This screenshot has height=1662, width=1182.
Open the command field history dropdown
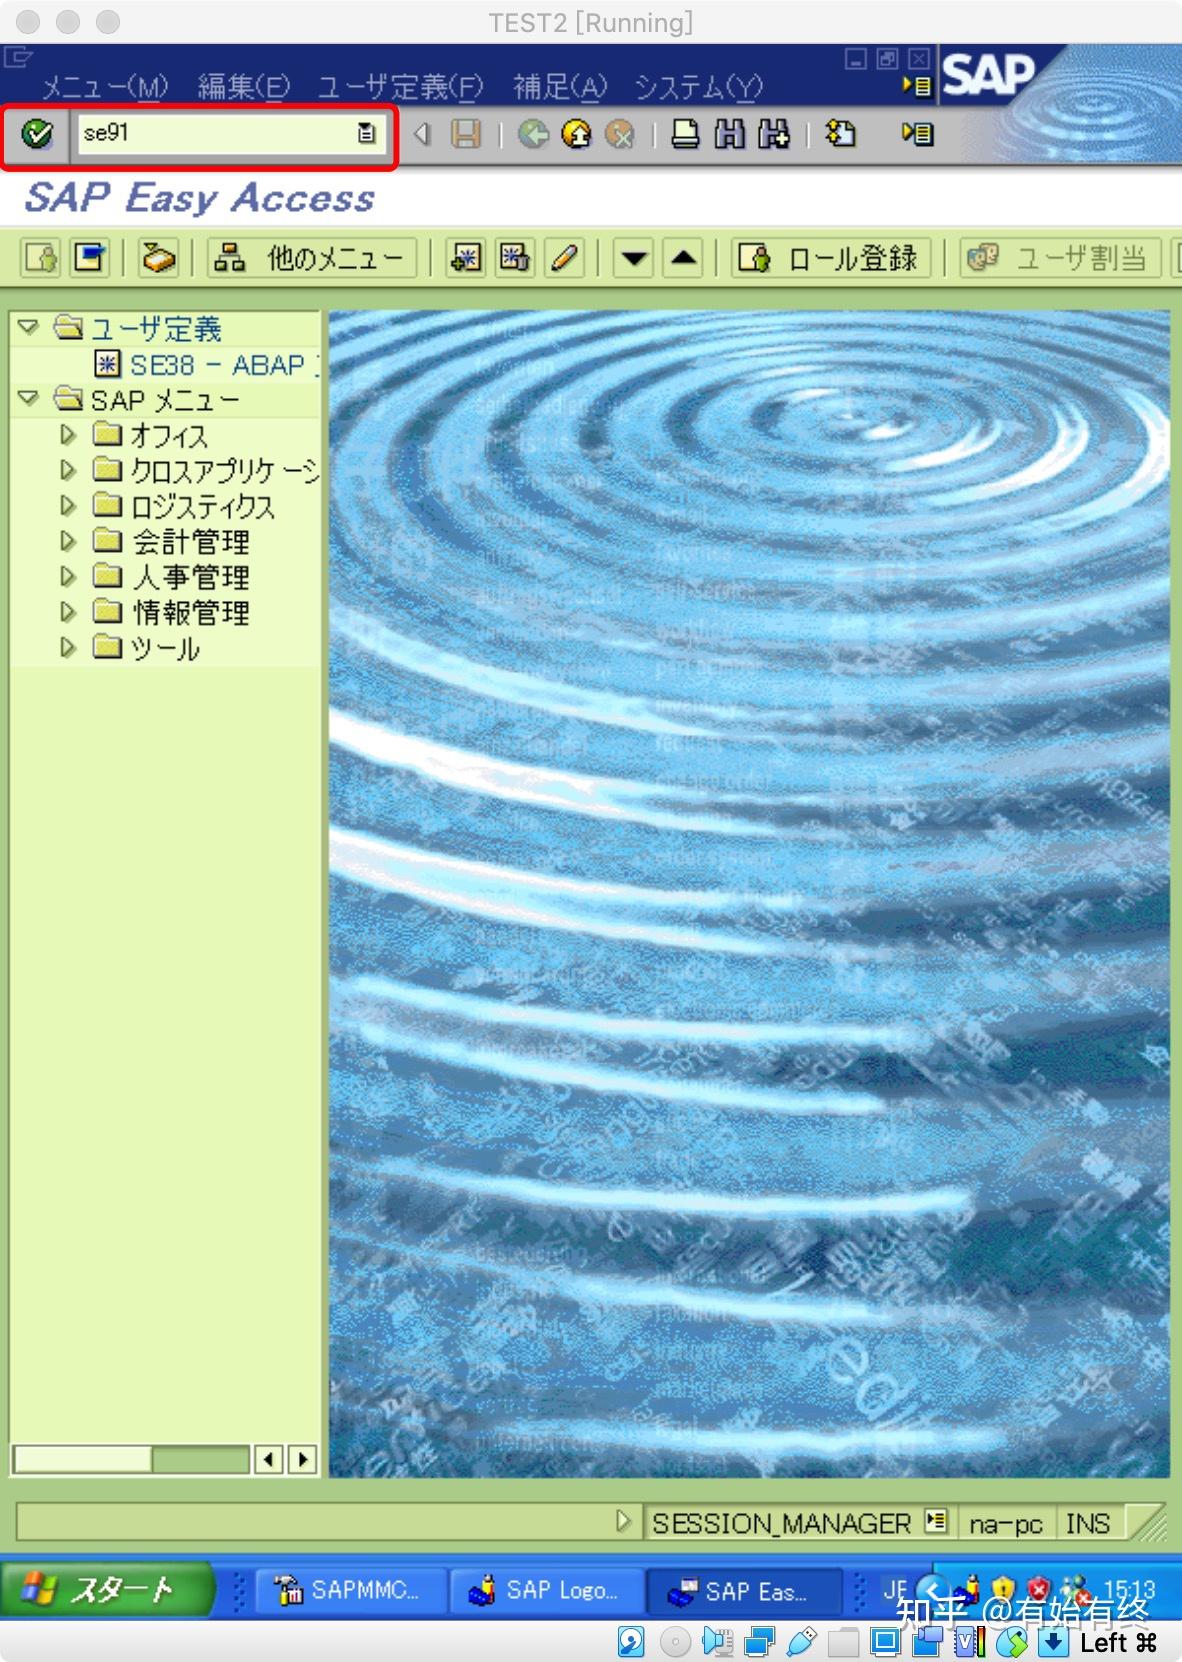point(367,133)
